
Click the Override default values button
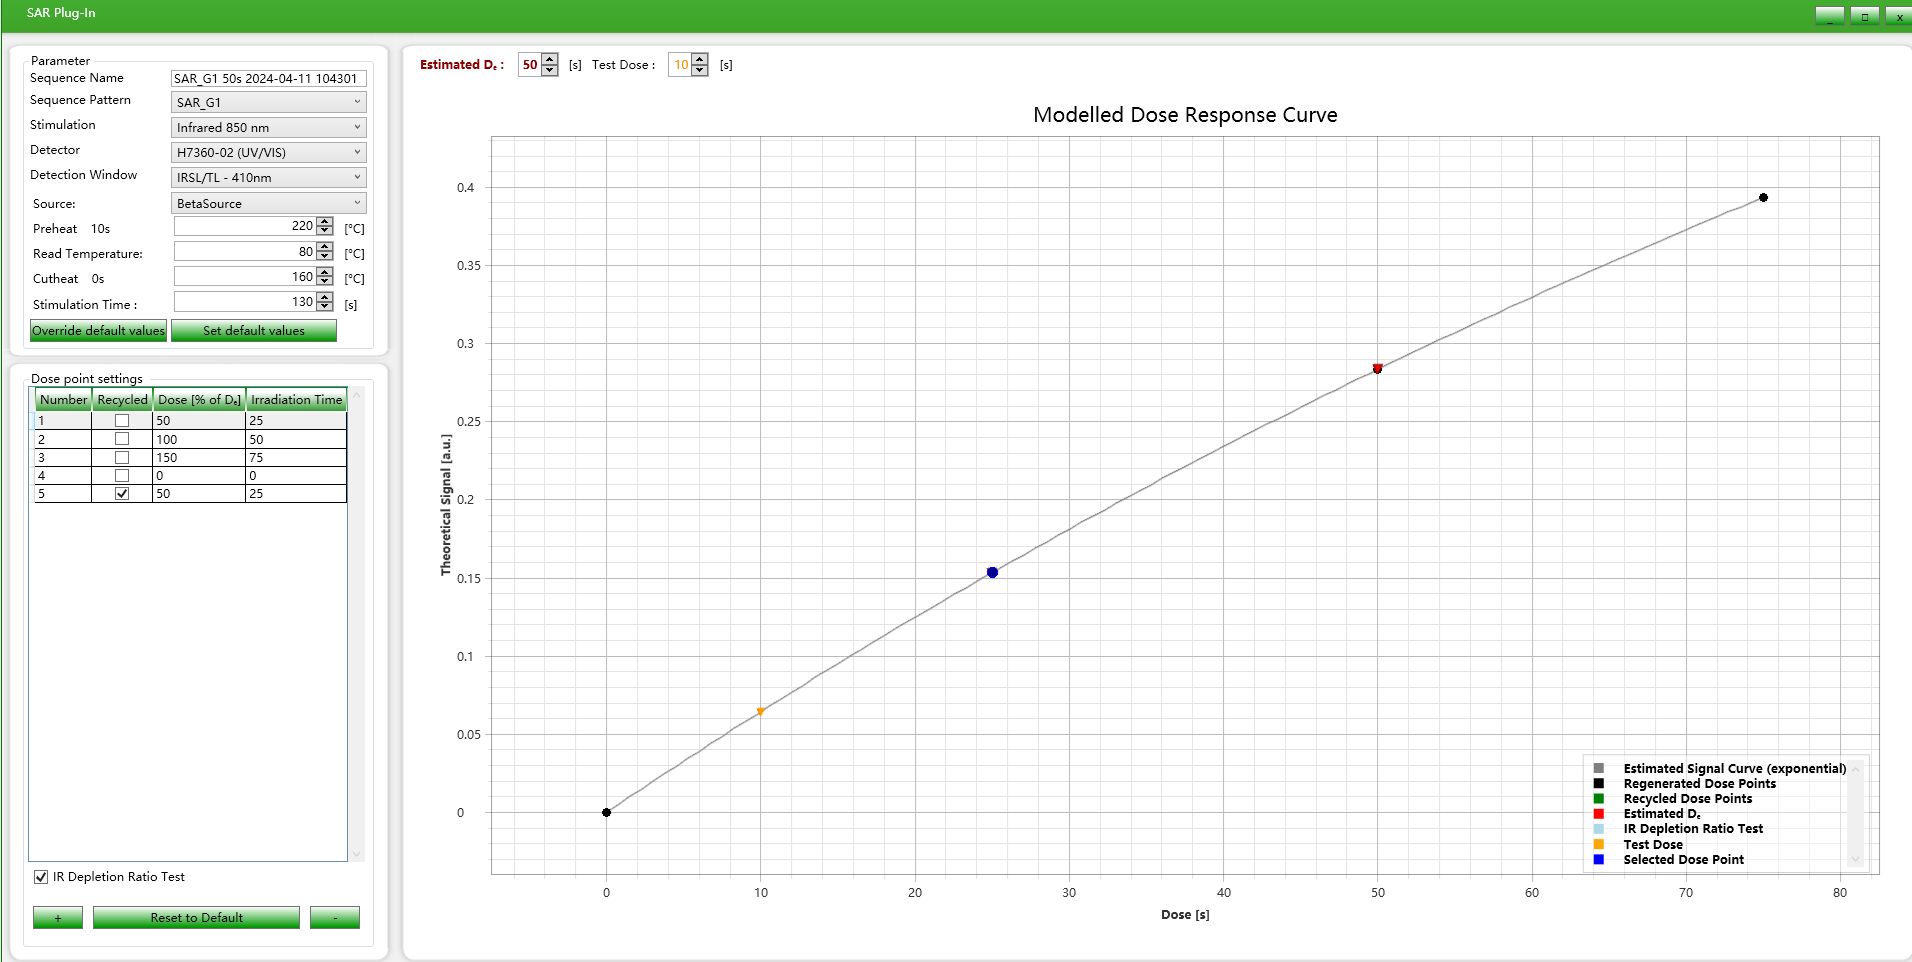point(98,331)
